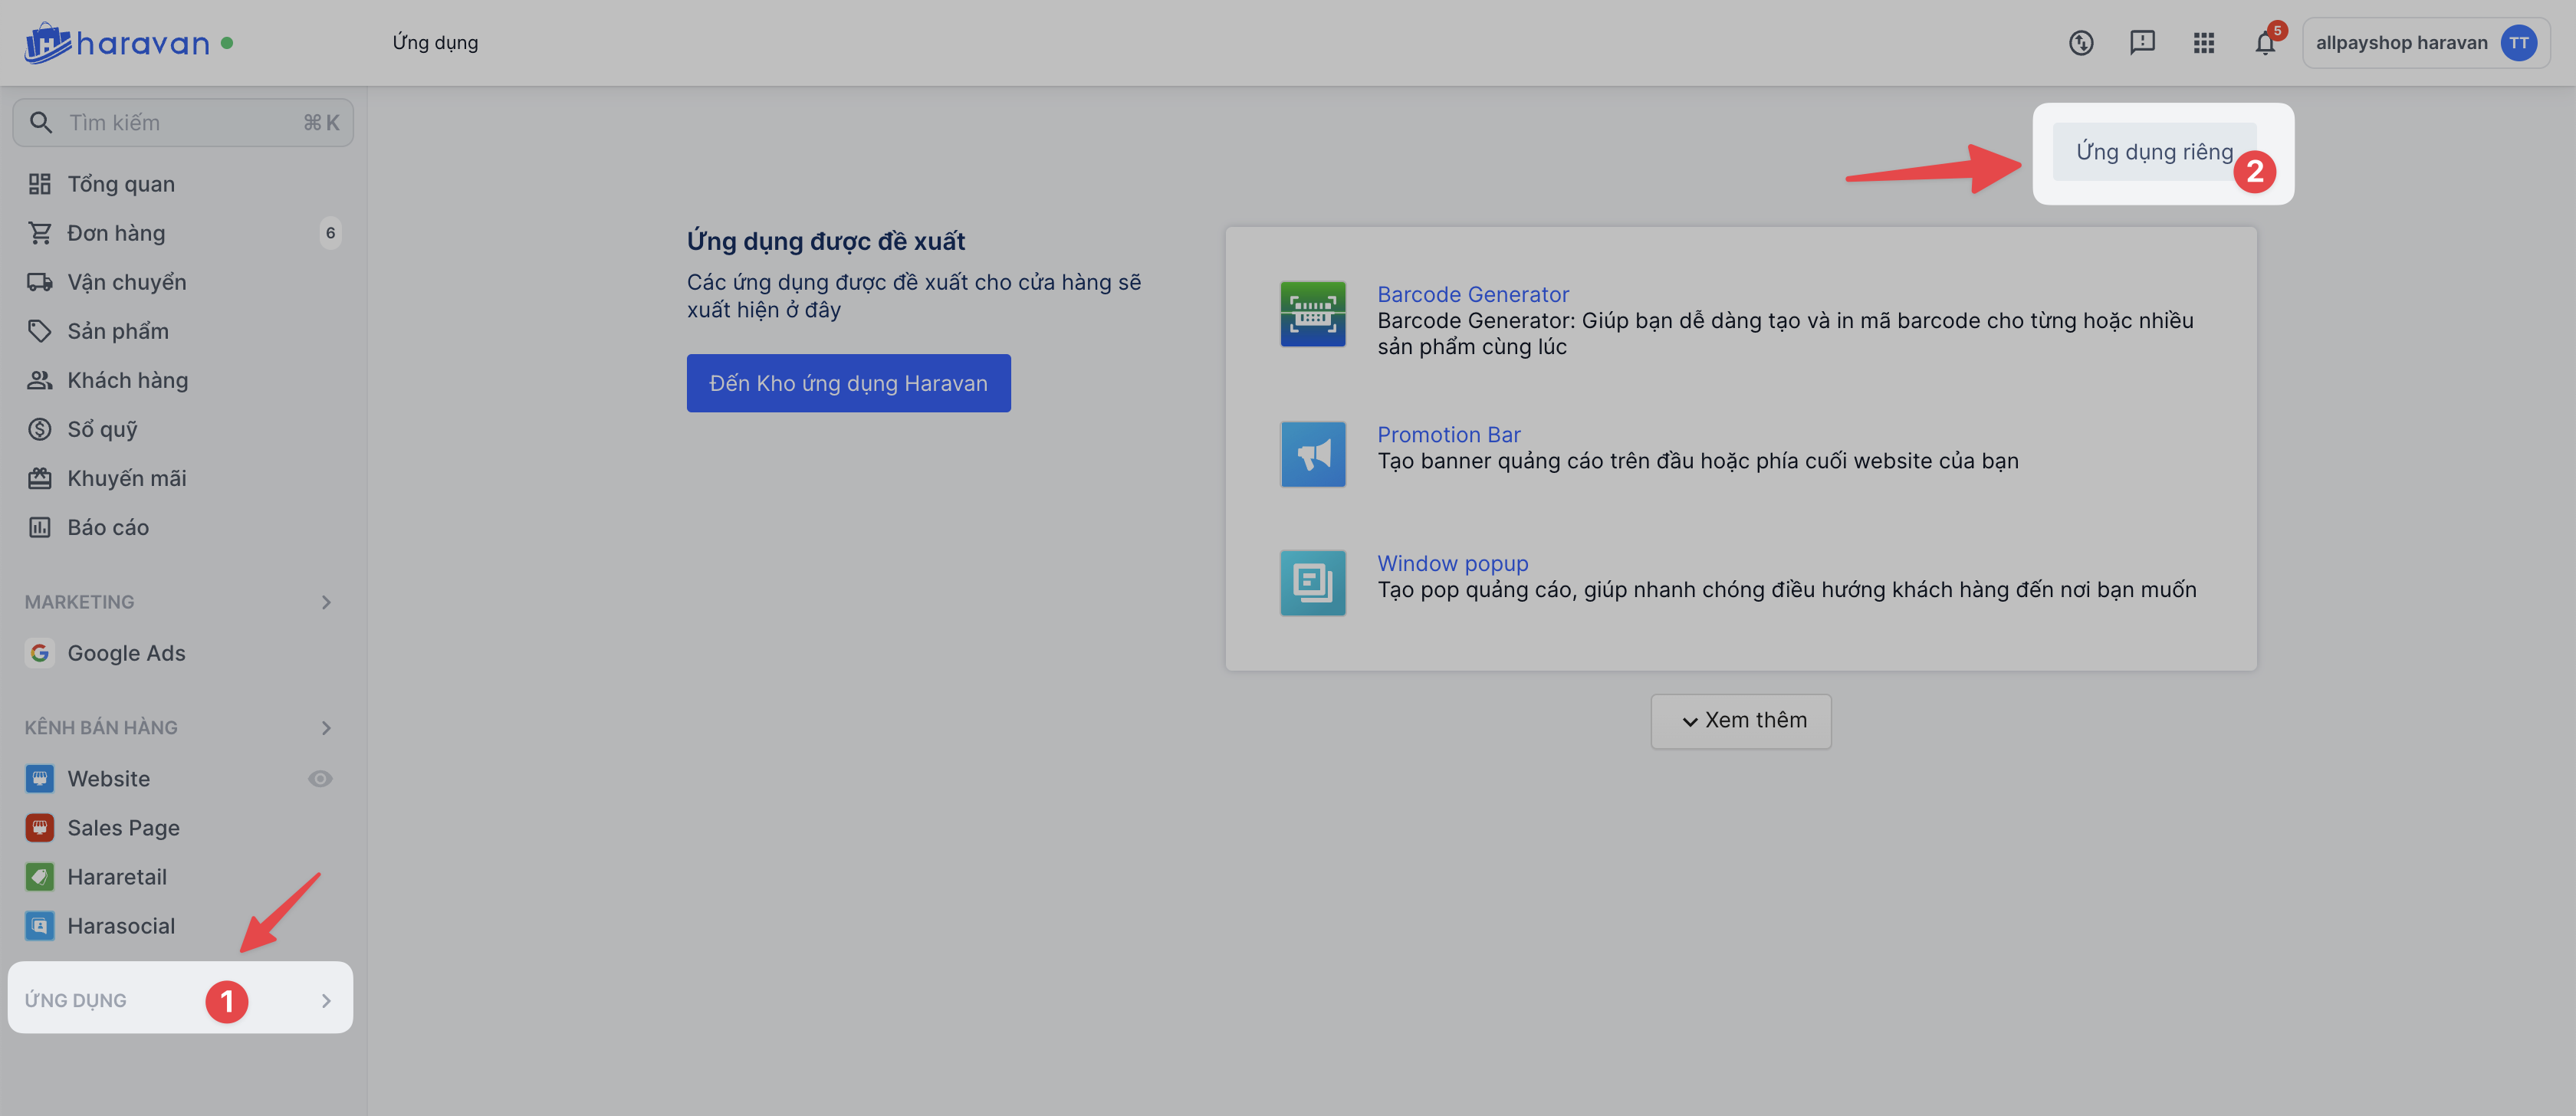Click the Sản phẩm tag icon

coord(39,331)
